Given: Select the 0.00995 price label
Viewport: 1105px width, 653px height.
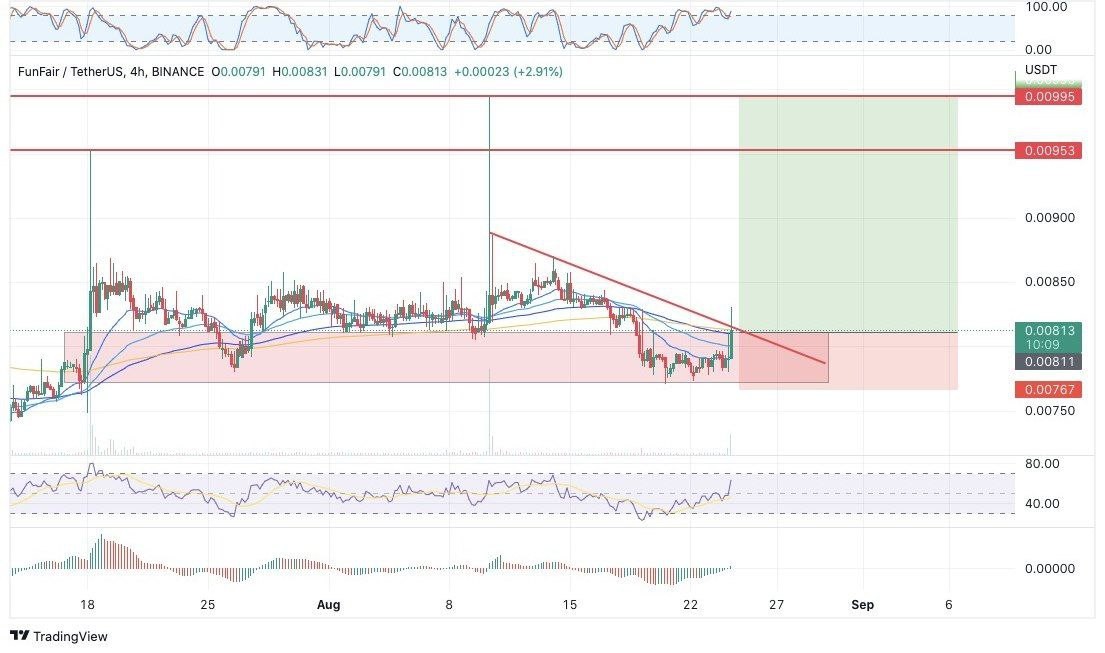Looking at the screenshot, I should pos(1048,97).
